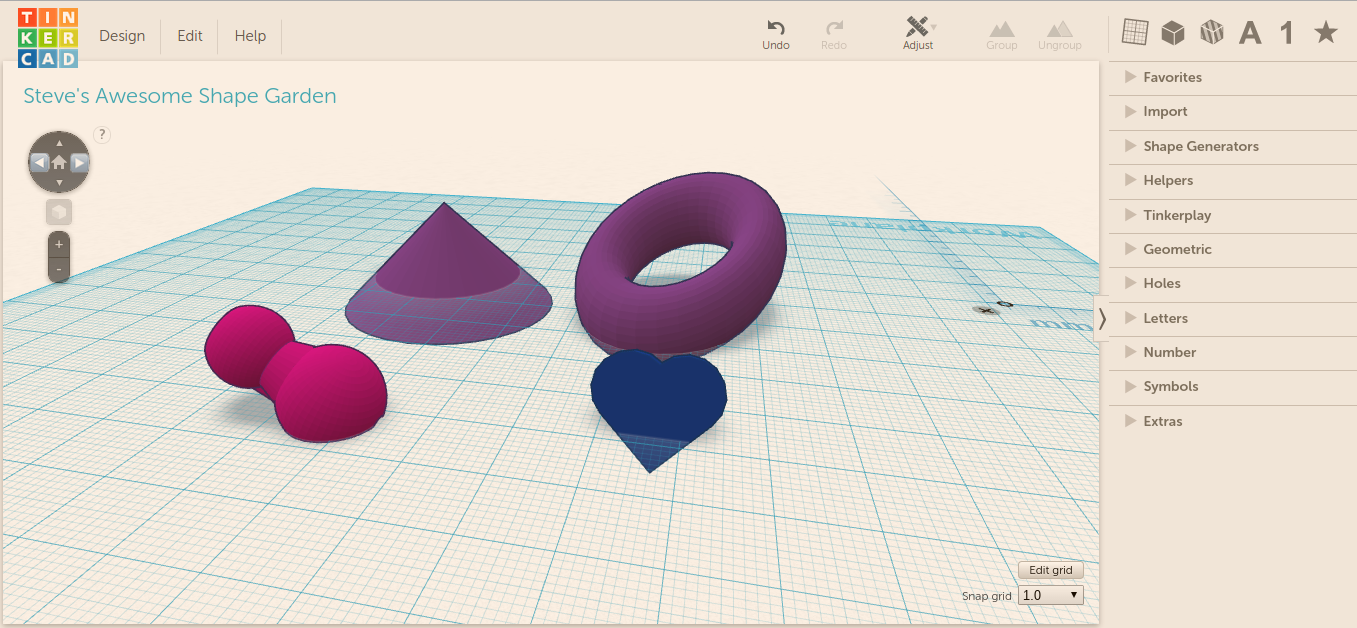Rotate view left with arrow
Image resolution: width=1357 pixels, height=628 pixels.
coord(38,162)
